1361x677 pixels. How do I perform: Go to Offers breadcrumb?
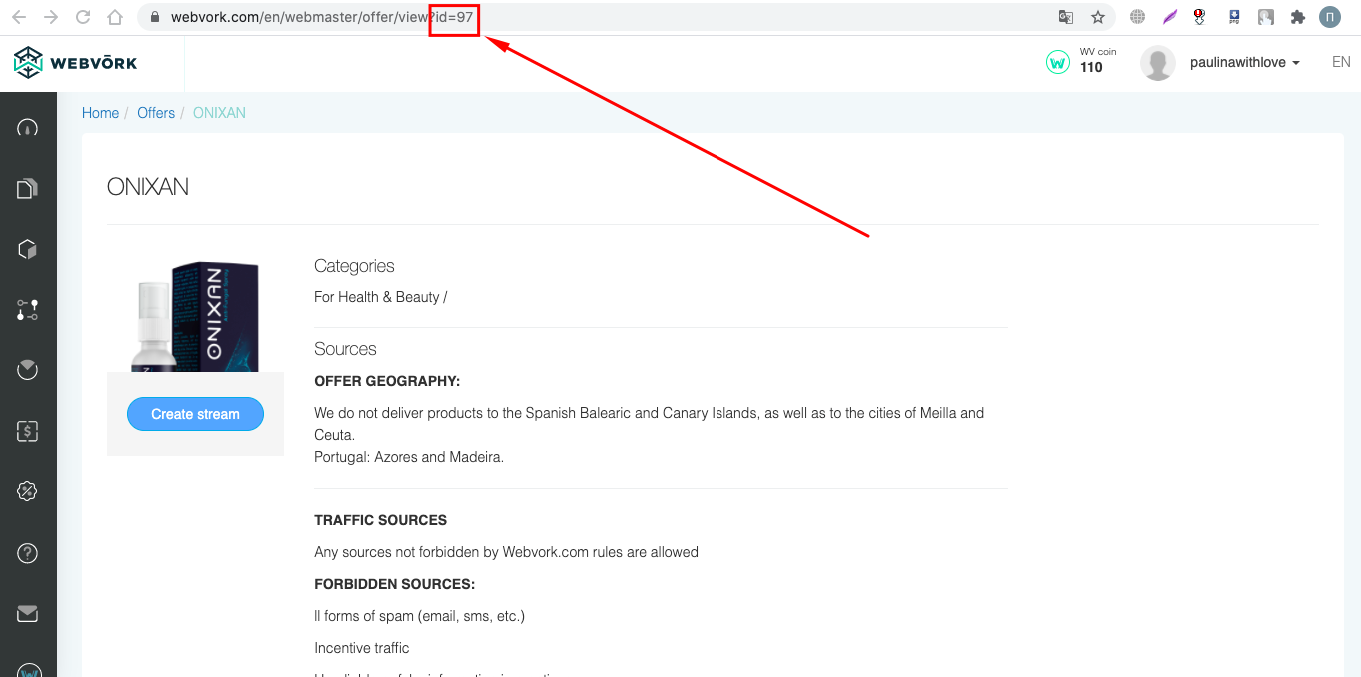156,113
